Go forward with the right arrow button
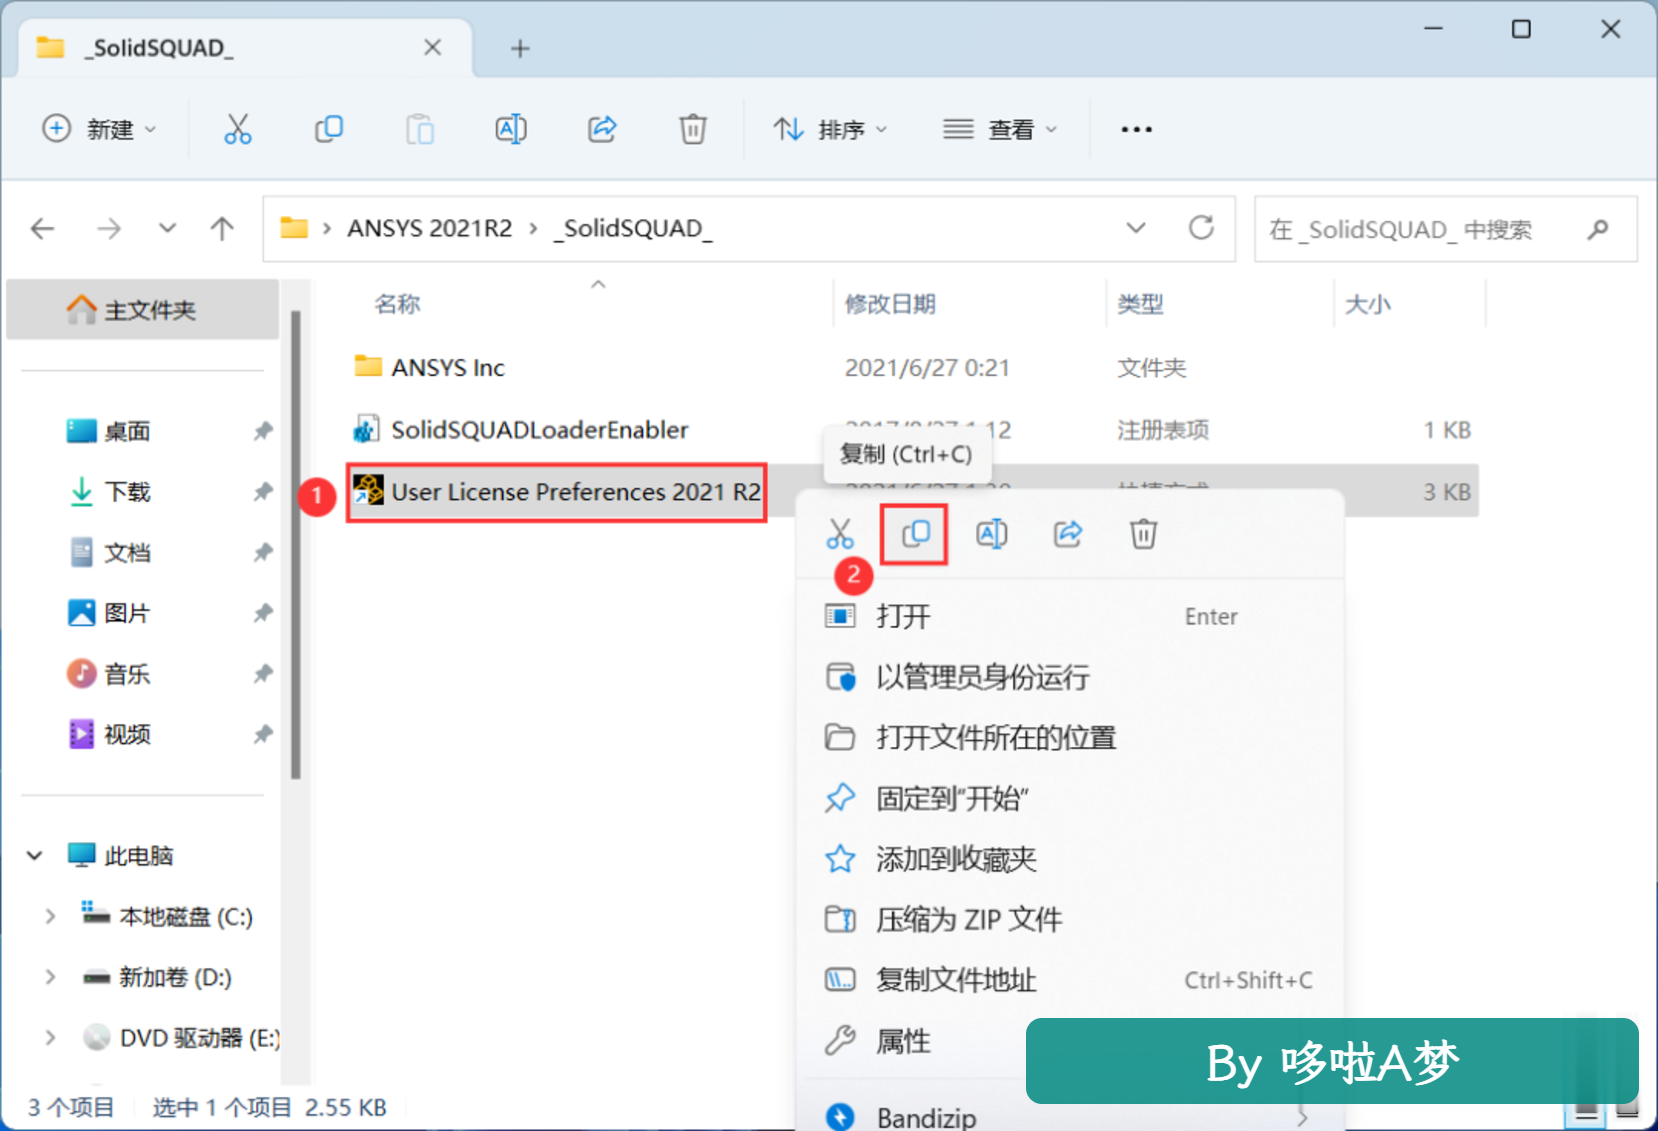This screenshot has width=1658, height=1131. tap(108, 229)
